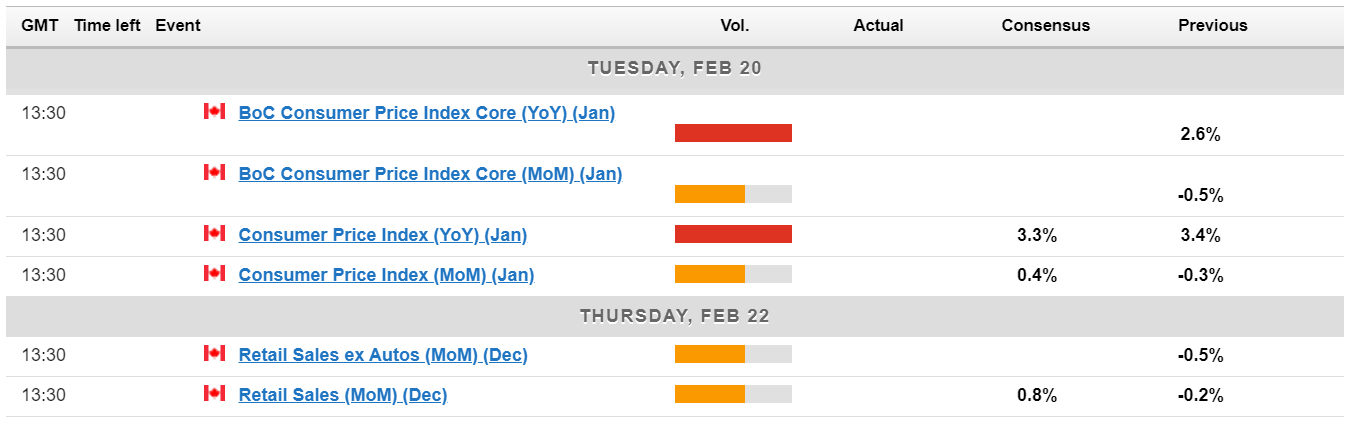Screen dimensions: 1348x424
Task: Click Canada flag beside Consumer Price Index MoM
Action: click(214, 274)
